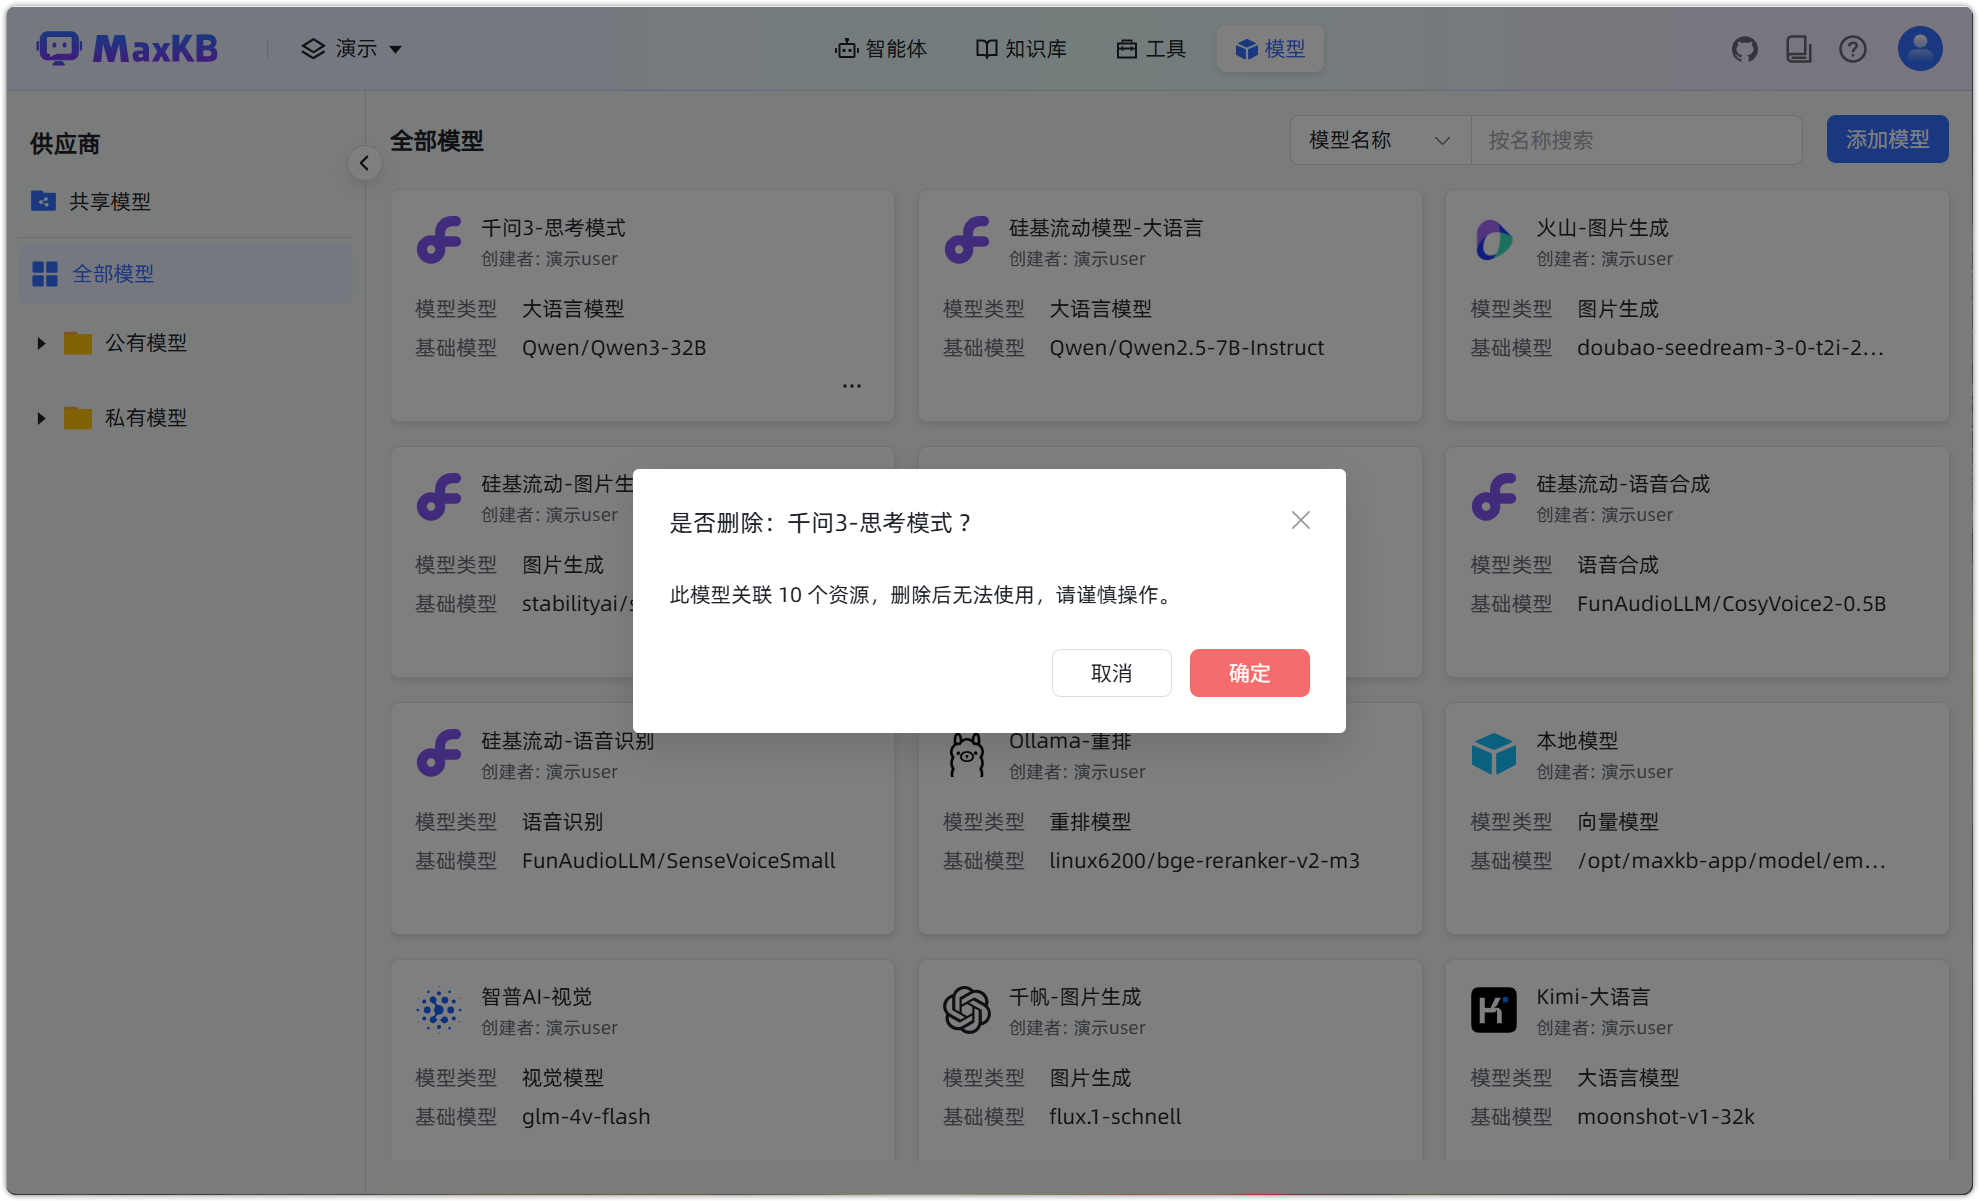1979x1201 pixels.
Task: Click the 火山 icon on 火山-图片生成 card
Action: (1494, 240)
